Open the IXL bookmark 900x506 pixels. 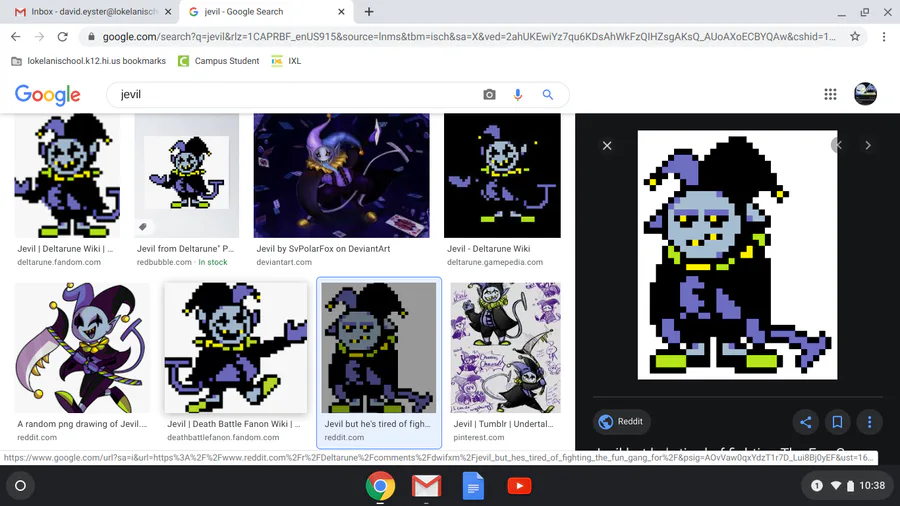click(x=286, y=61)
